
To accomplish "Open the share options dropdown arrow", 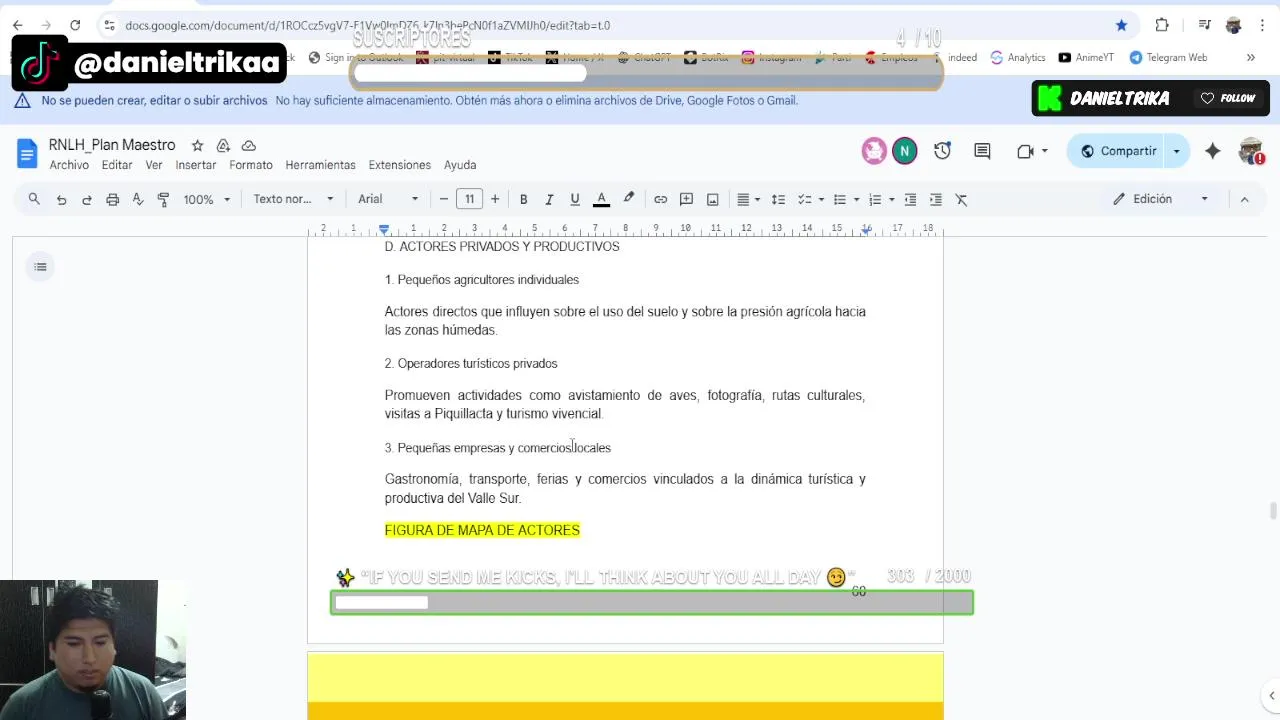I will point(1177,151).
